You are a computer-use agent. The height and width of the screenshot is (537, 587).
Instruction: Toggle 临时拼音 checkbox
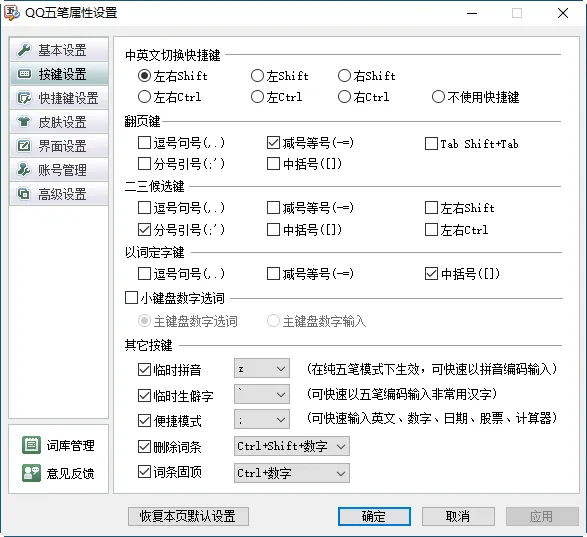pos(145,370)
